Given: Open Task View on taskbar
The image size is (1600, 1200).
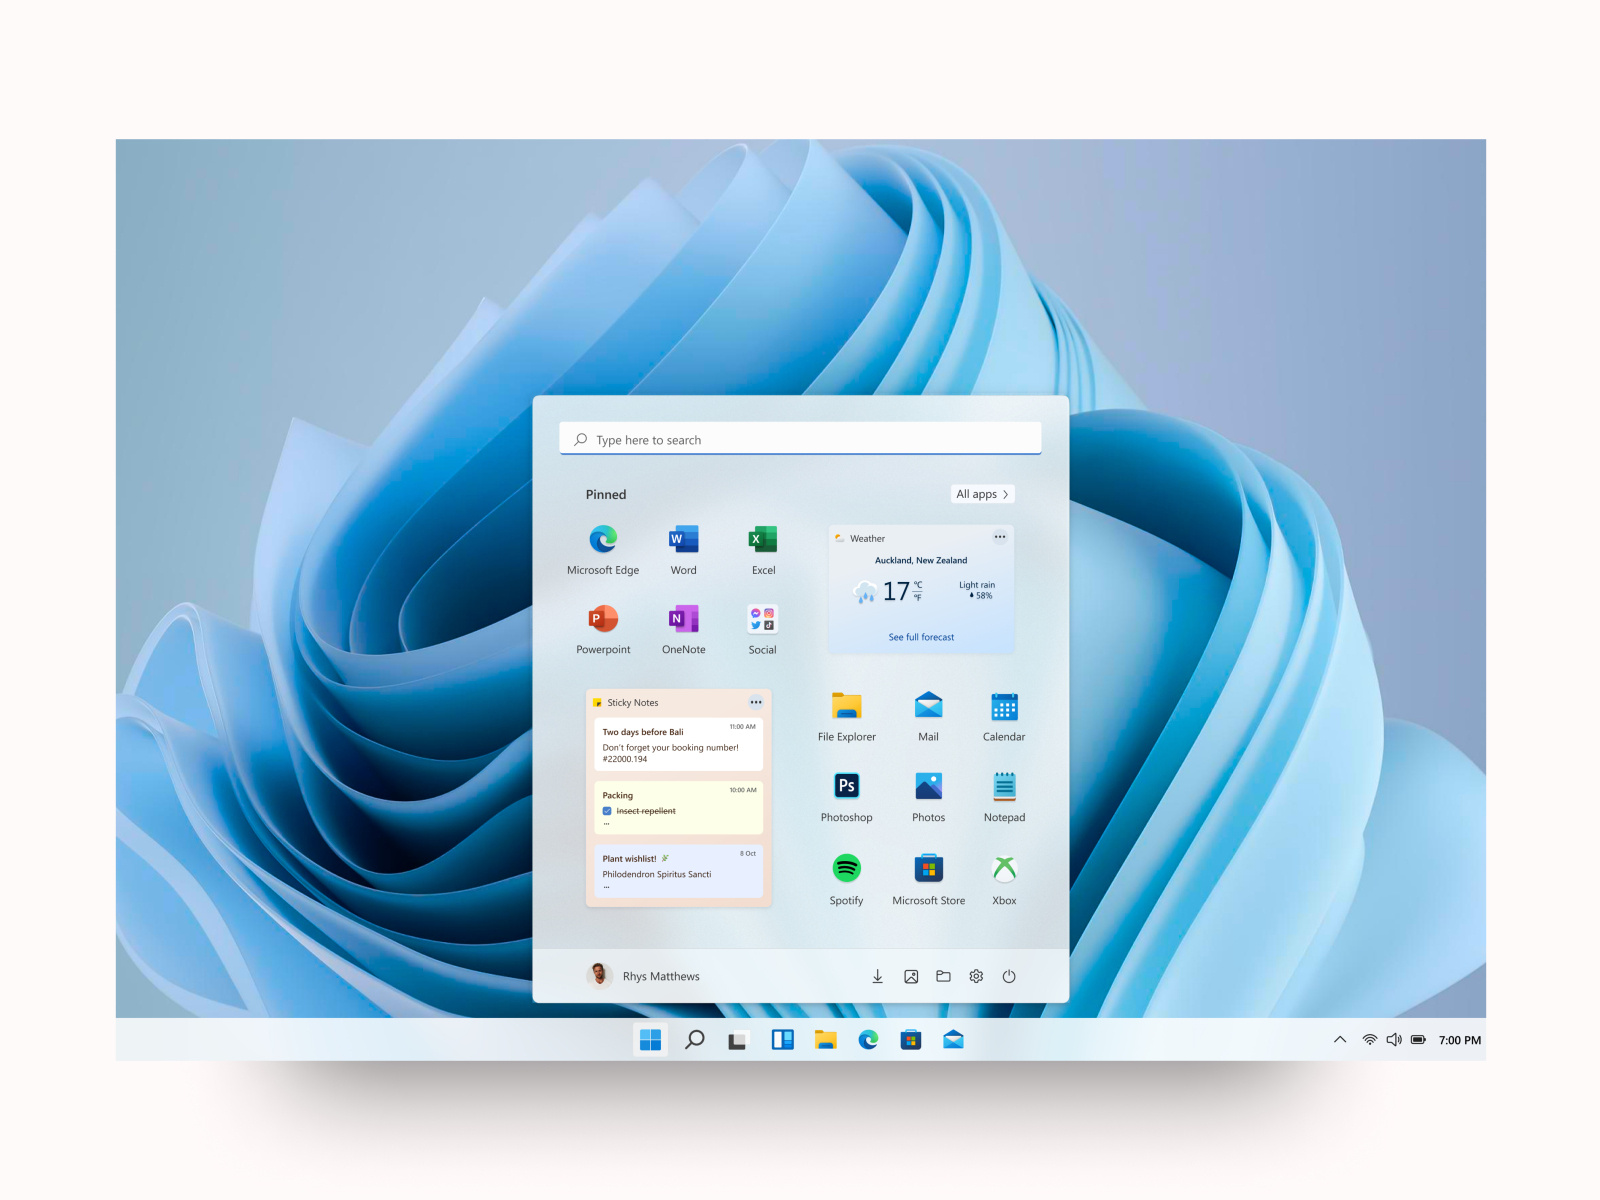Looking at the screenshot, I should pyautogui.click(x=737, y=1041).
